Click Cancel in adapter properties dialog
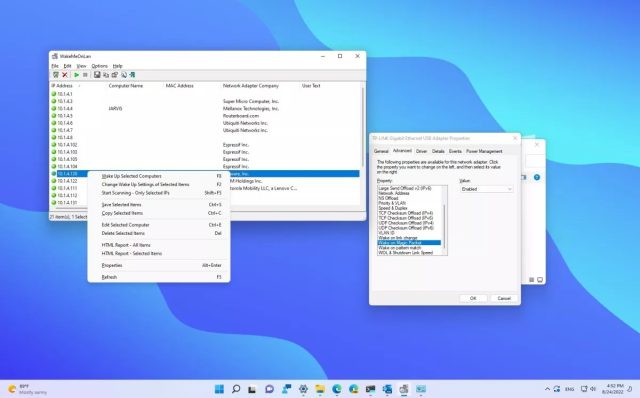The image size is (640, 398). (x=504, y=298)
